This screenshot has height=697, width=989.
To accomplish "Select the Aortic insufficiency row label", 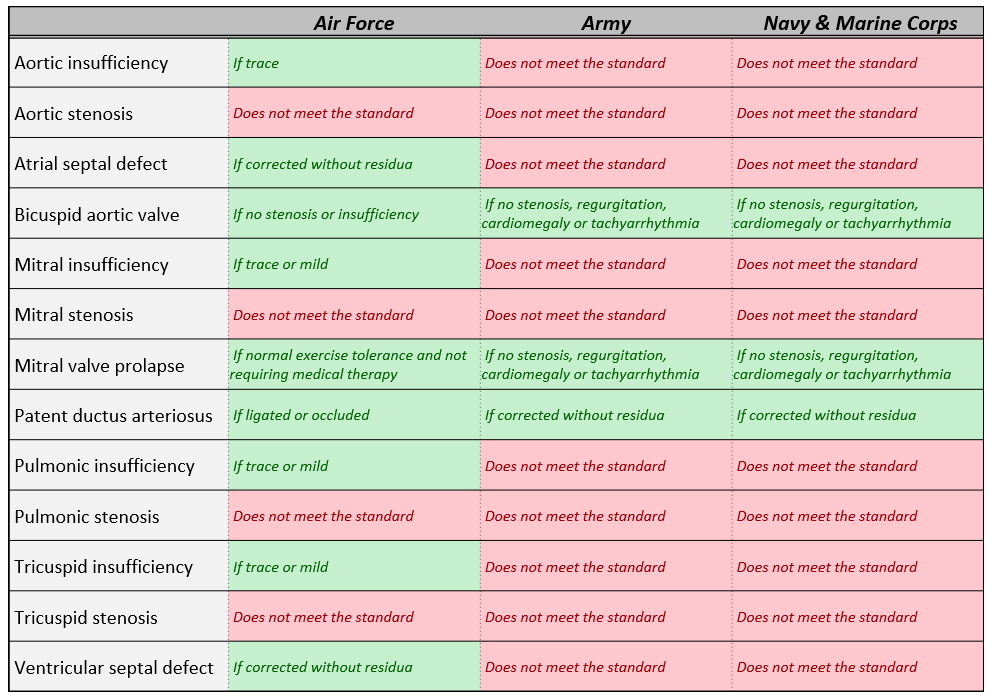I will (91, 63).
